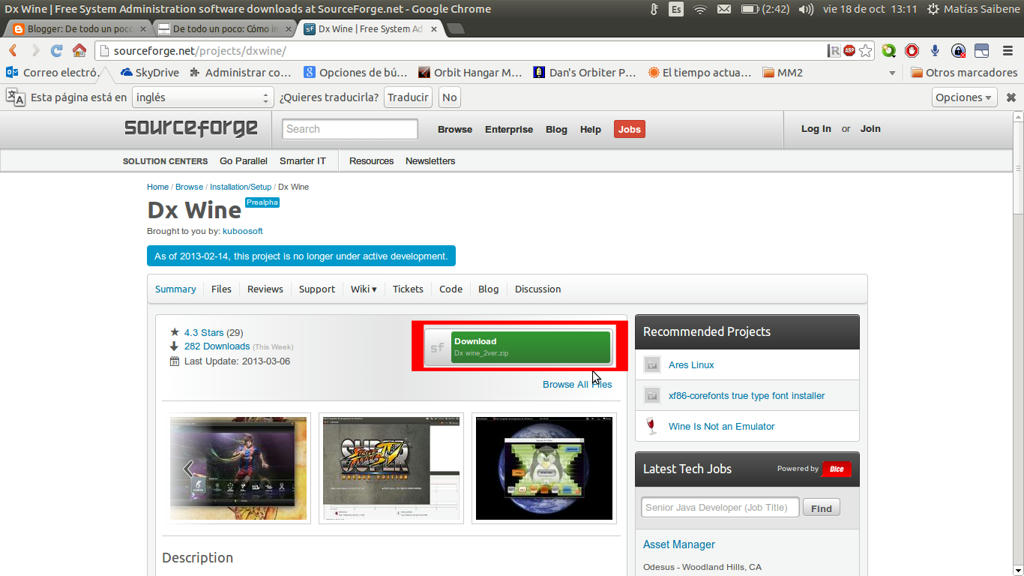The height and width of the screenshot is (576, 1024).
Task: Reload the page with the refresh icon
Action: coord(57,50)
